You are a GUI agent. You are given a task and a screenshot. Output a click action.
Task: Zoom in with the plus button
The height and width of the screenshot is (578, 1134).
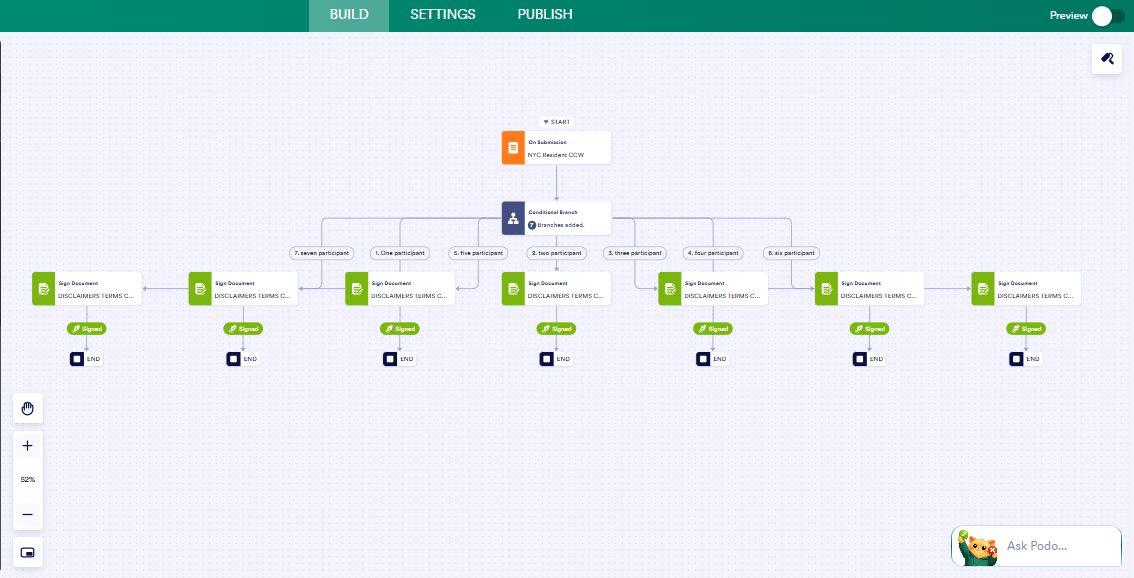(27, 446)
